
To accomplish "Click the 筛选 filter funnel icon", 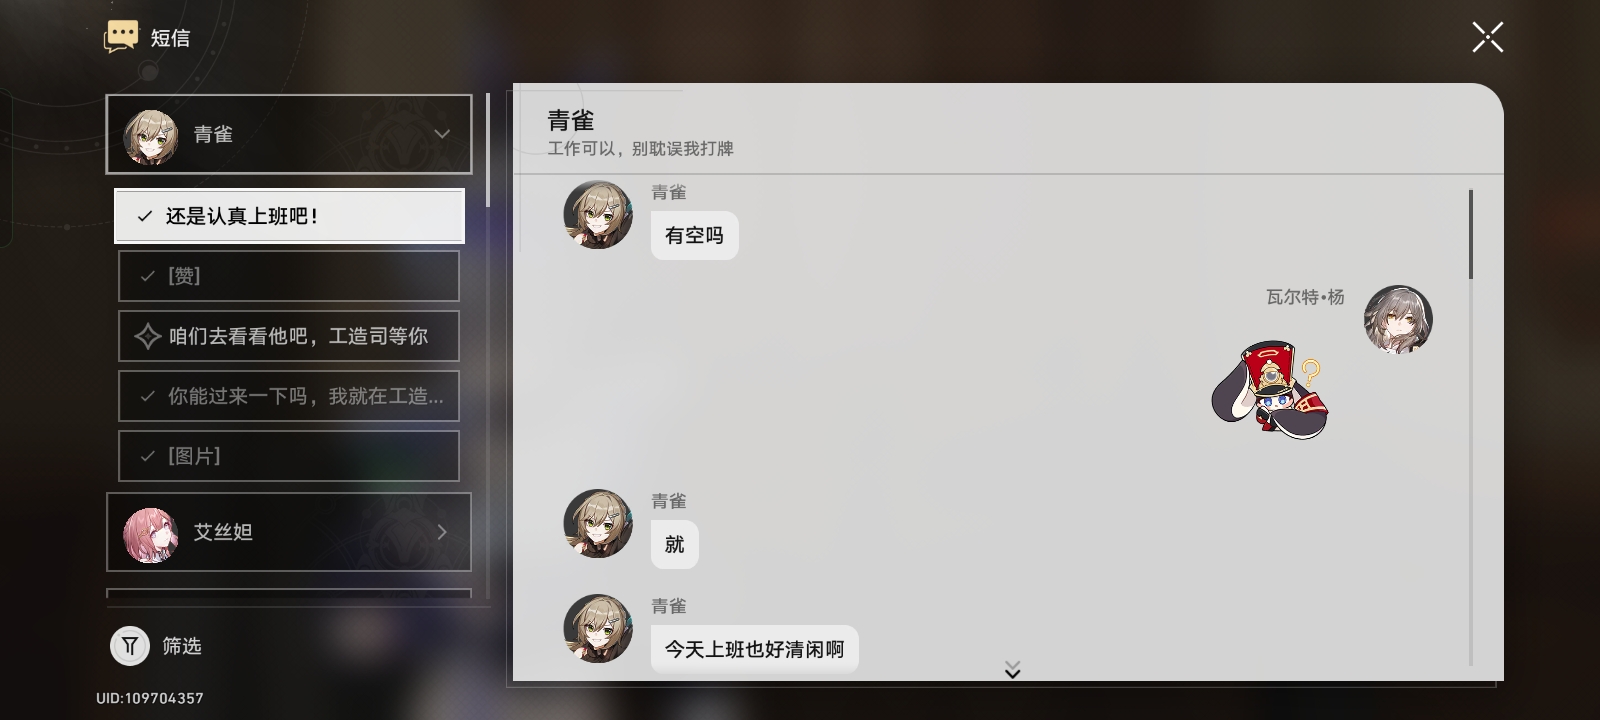I will point(130,647).
